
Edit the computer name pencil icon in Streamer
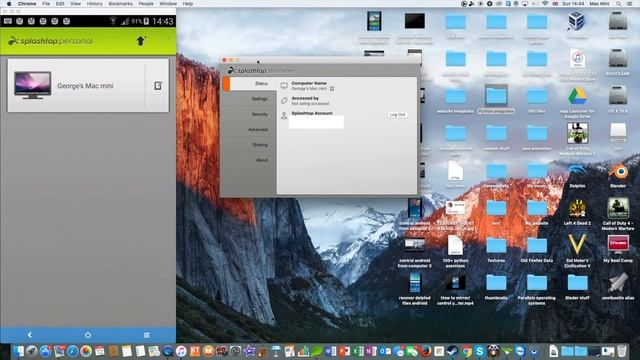tap(332, 89)
